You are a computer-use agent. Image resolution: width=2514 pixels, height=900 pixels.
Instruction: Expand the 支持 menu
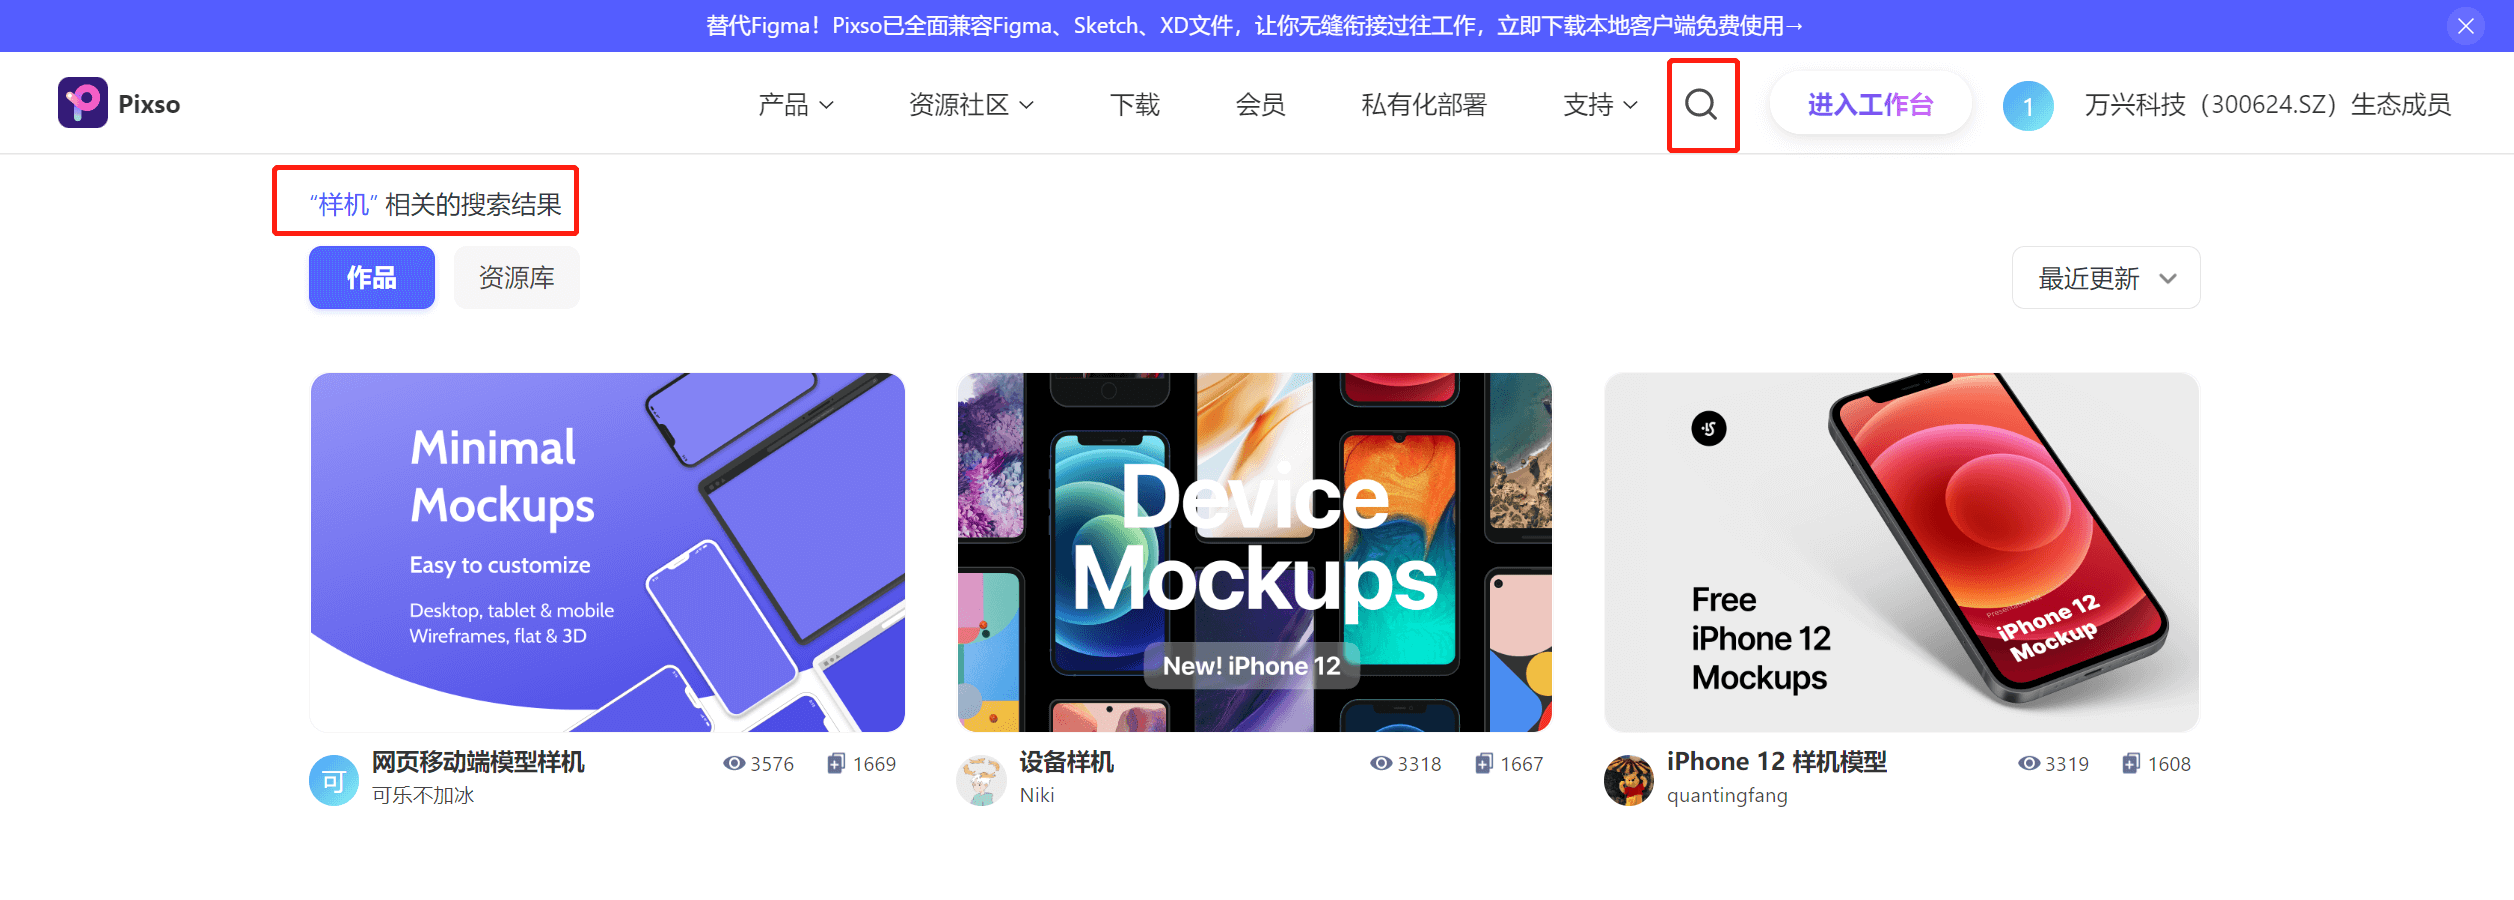point(1600,105)
